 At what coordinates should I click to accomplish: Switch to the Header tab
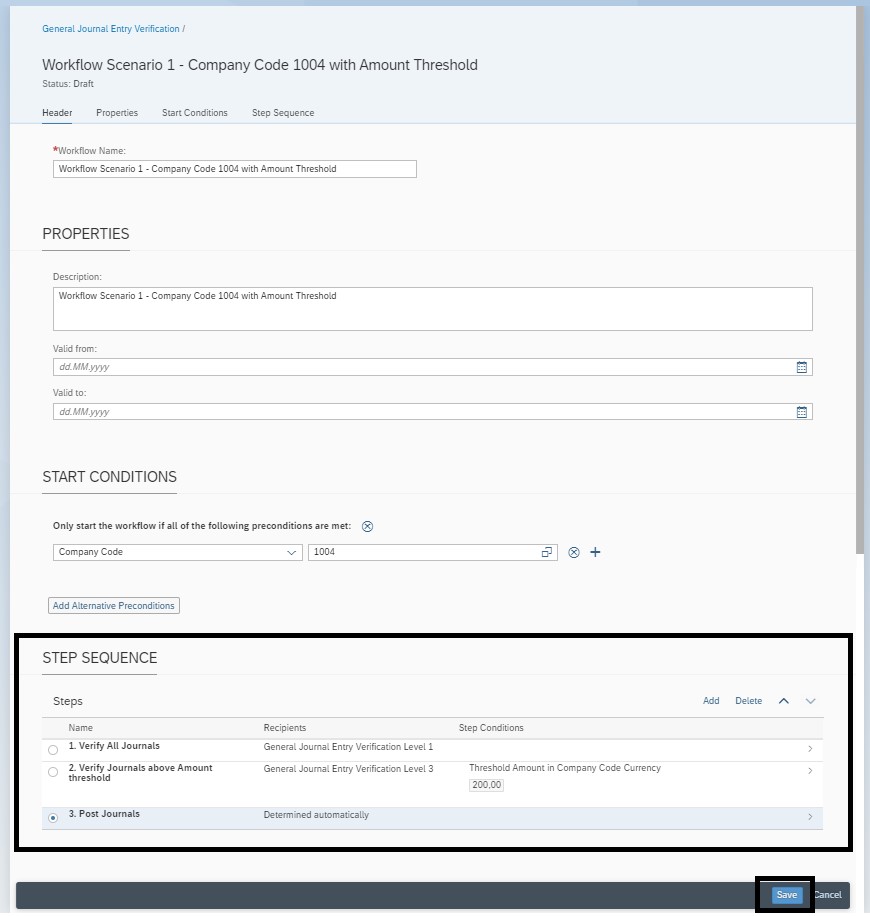(x=57, y=113)
